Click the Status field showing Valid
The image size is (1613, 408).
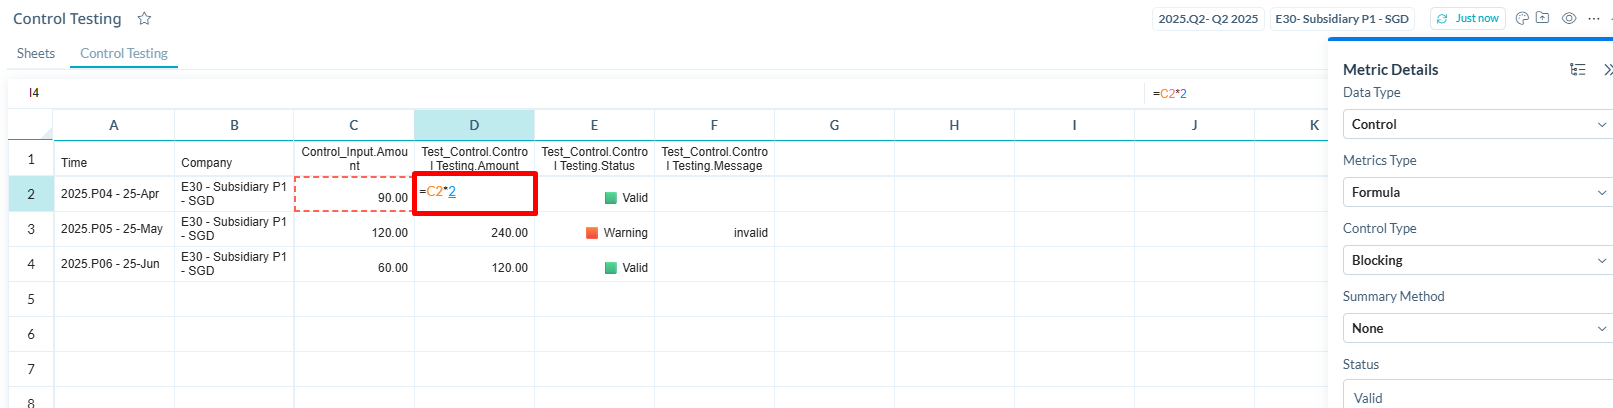tap(1476, 397)
